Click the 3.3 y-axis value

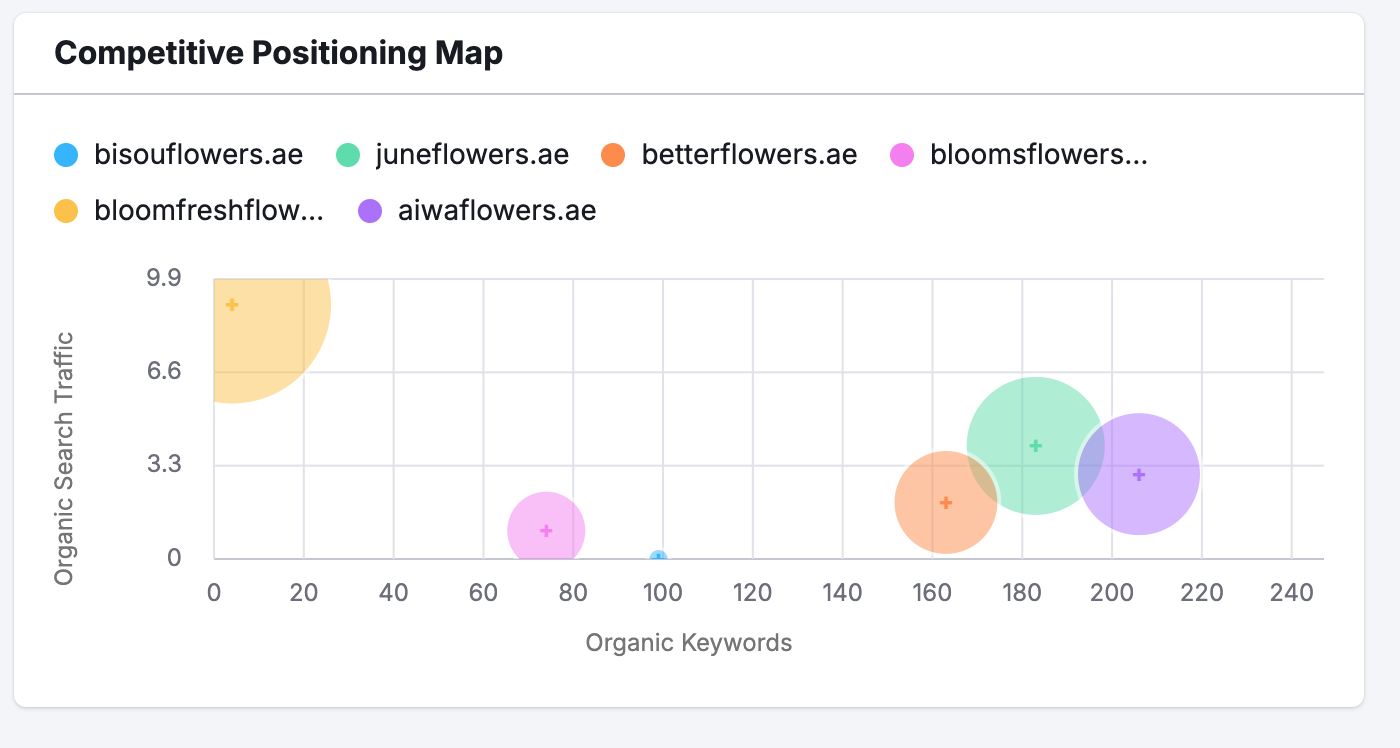pos(163,464)
